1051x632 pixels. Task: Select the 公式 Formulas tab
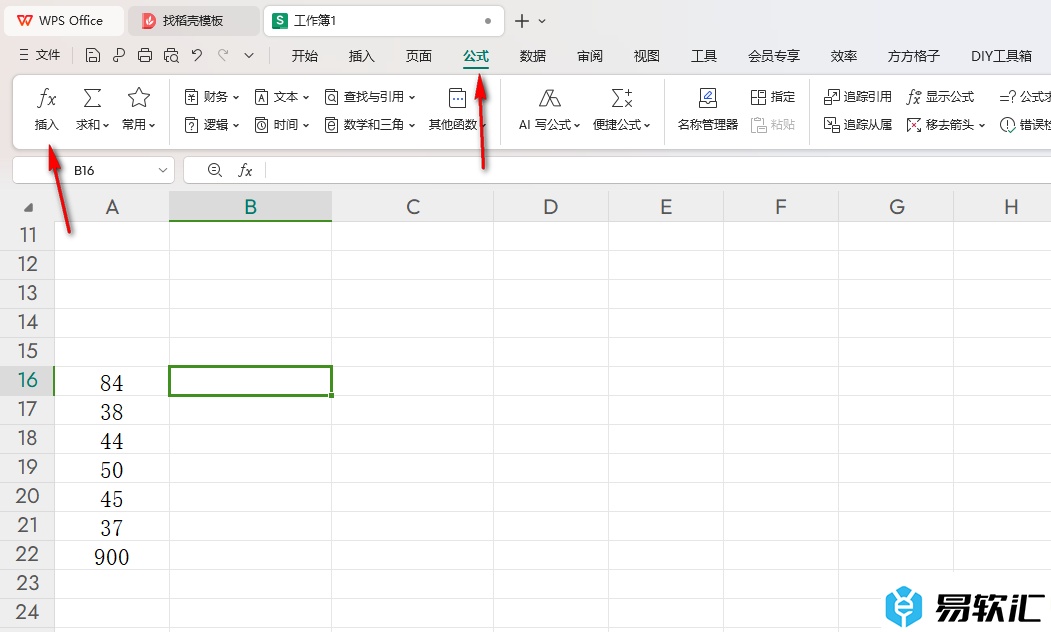(476, 56)
